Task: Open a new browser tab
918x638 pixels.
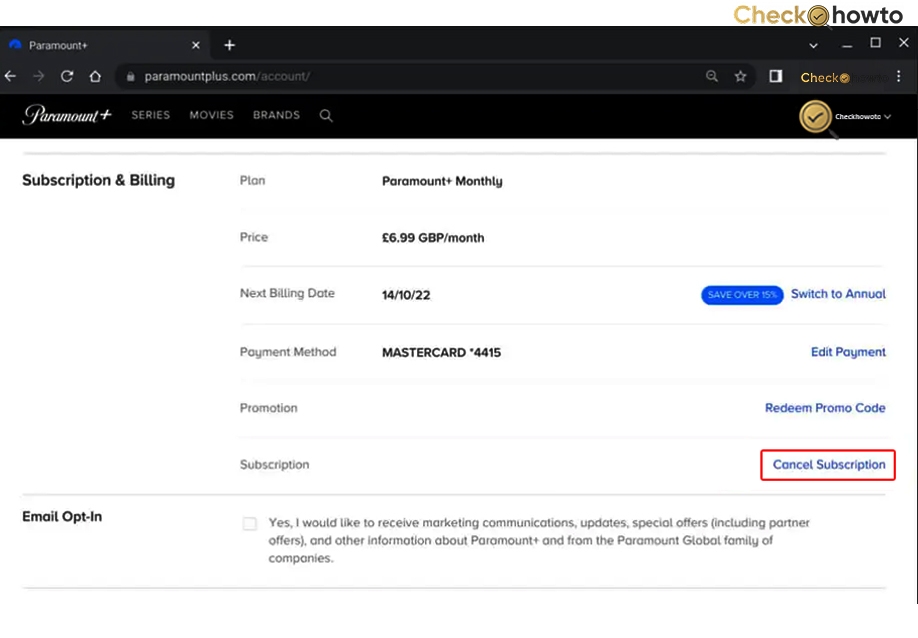Action: (x=230, y=45)
